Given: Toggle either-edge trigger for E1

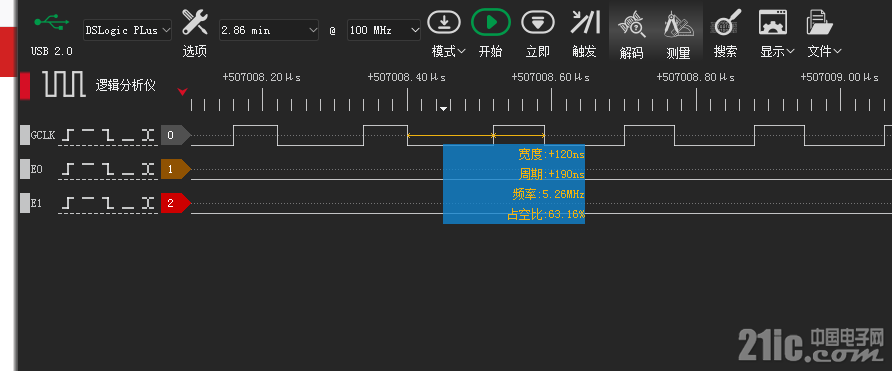Looking at the screenshot, I should 148,203.
